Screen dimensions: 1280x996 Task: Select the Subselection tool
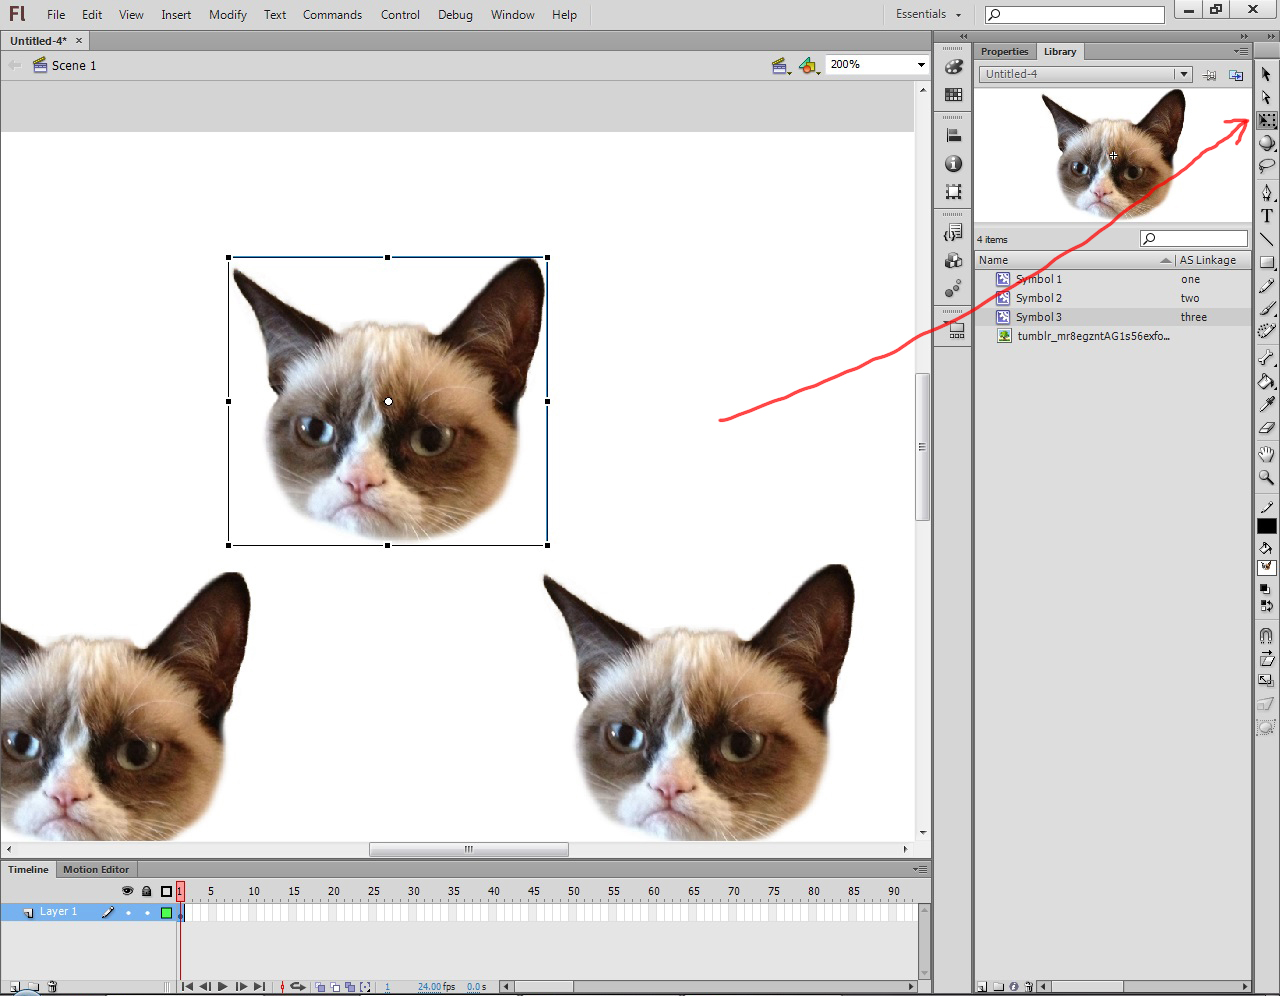1266,97
